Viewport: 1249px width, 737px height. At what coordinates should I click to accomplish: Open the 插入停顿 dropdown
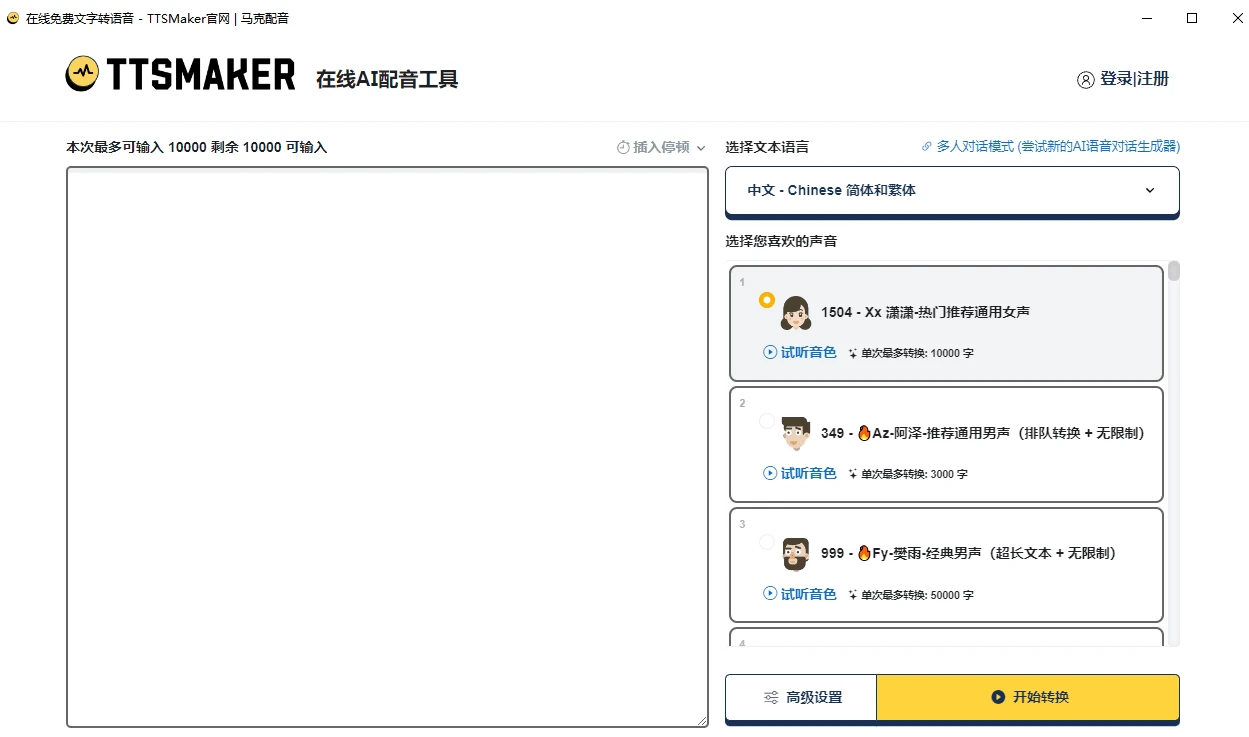660,147
